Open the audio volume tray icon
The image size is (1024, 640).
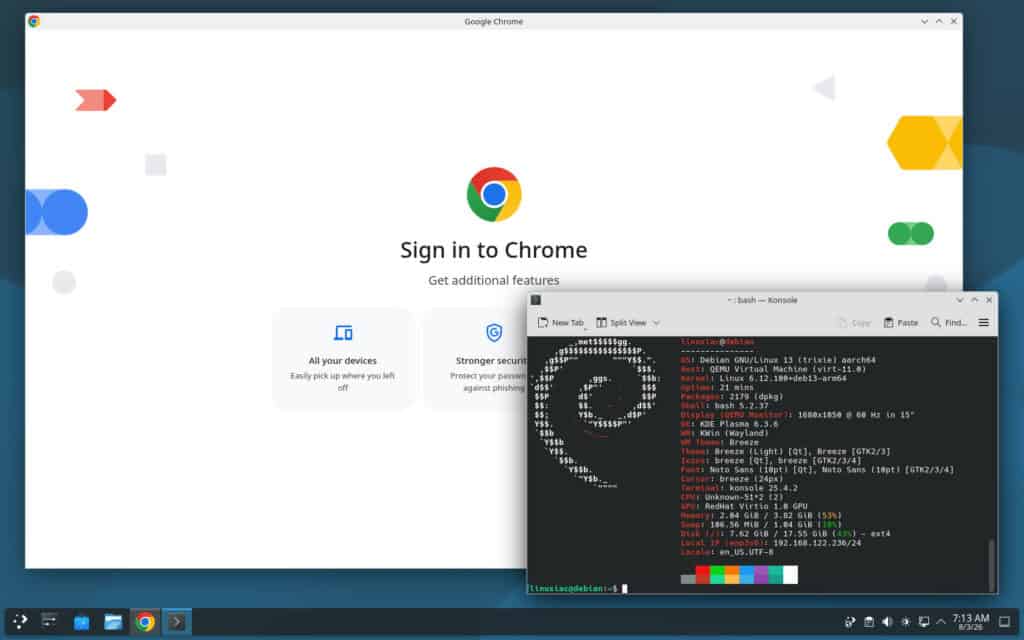click(x=887, y=622)
